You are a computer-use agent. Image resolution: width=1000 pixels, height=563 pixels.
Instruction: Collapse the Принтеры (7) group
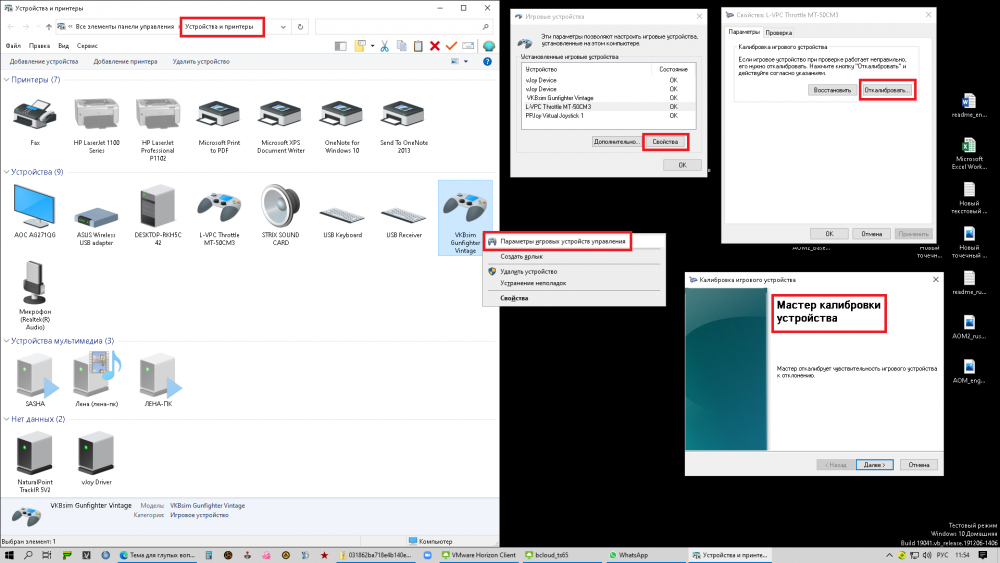(x=6, y=80)
